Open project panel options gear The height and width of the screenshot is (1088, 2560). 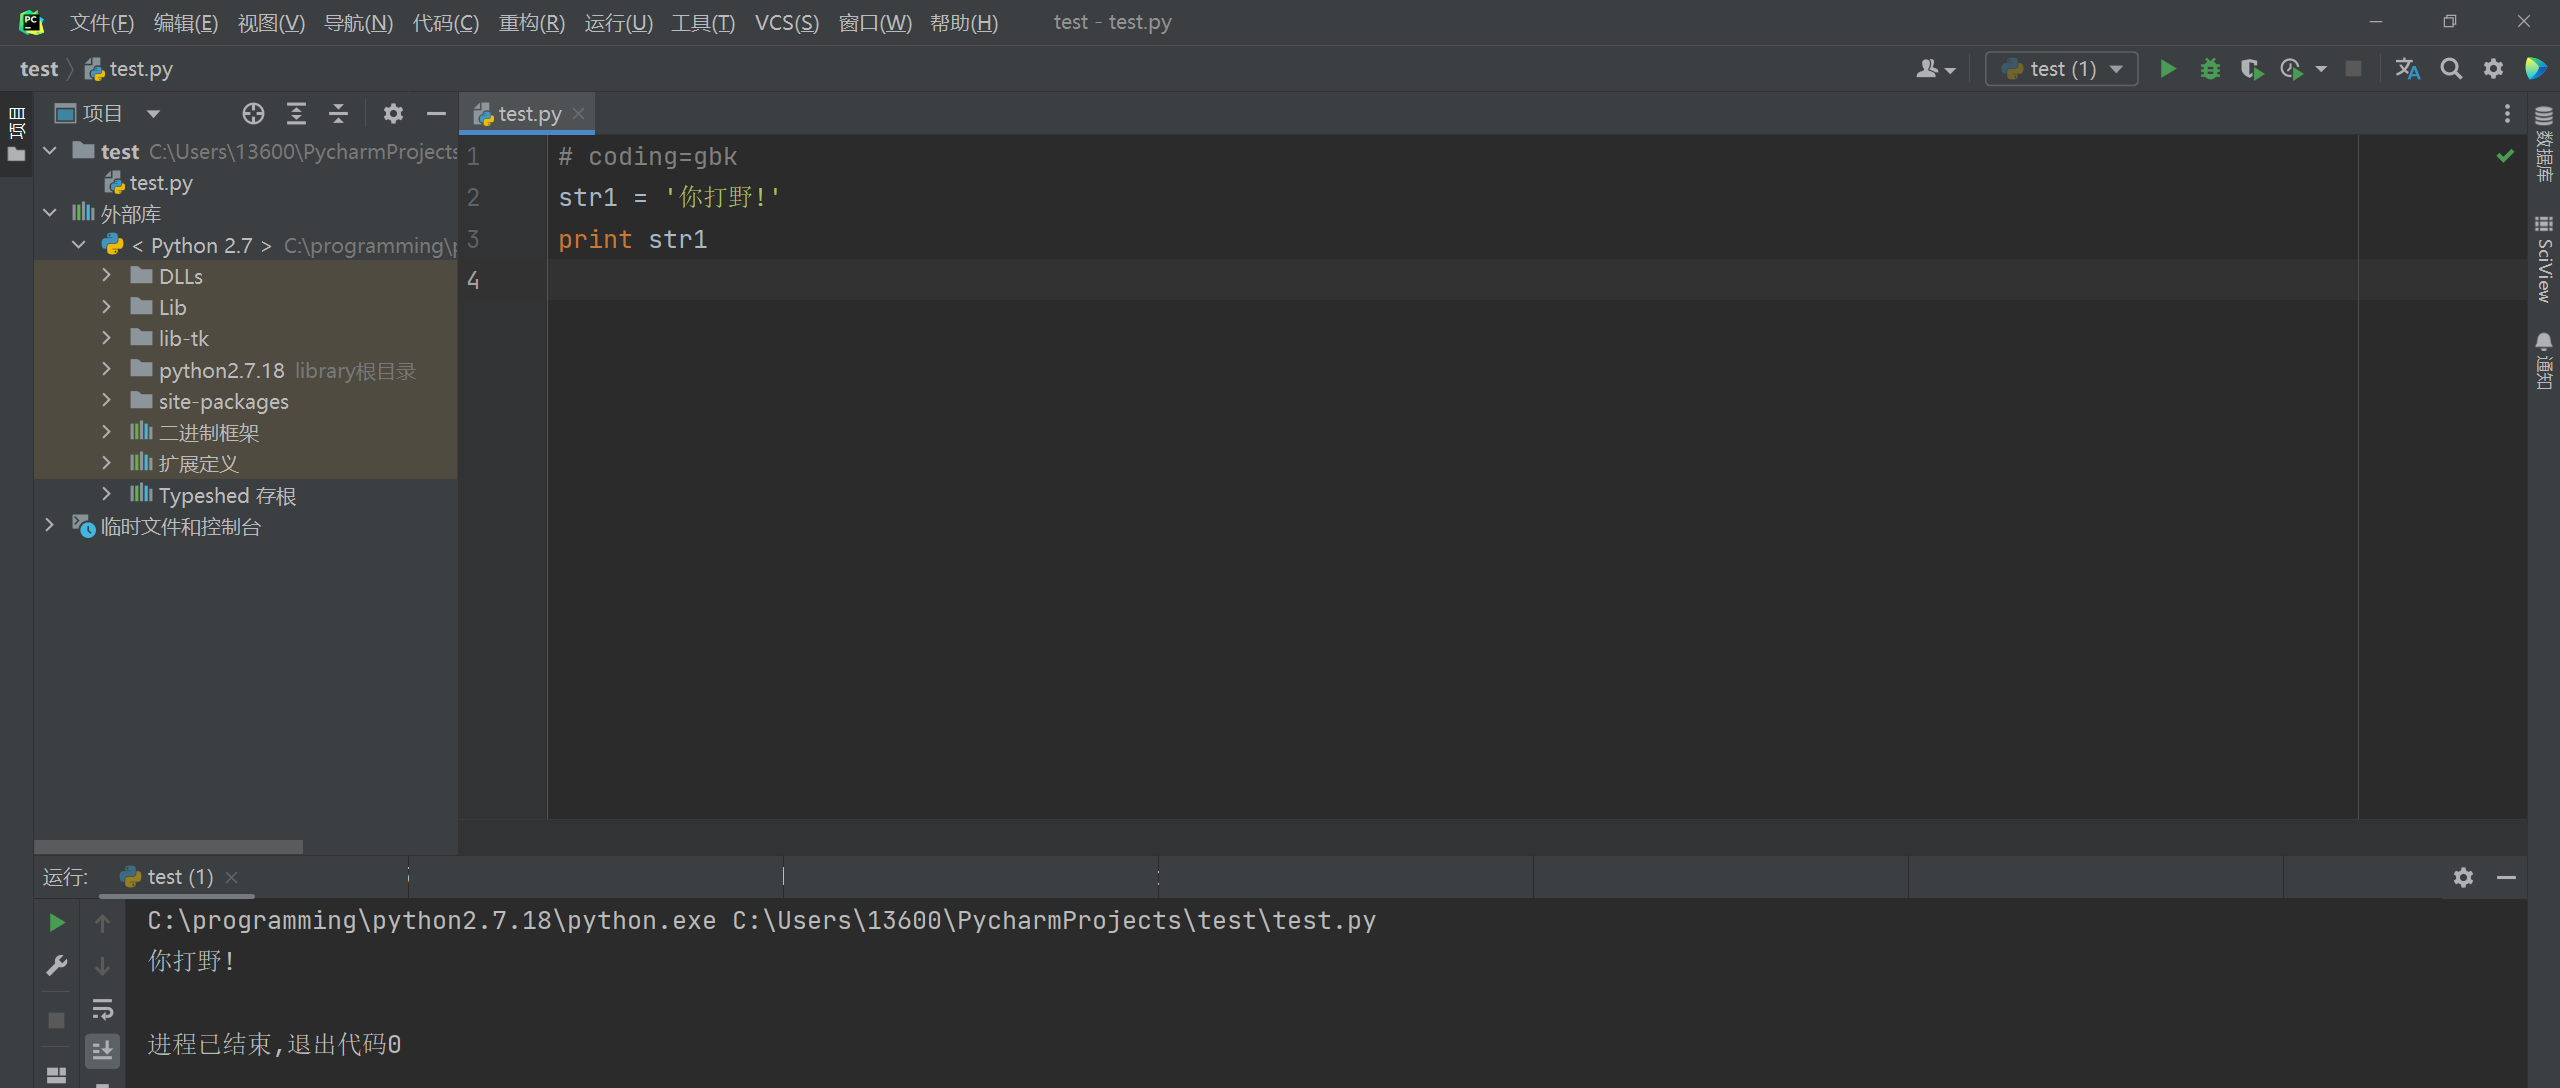[x=393, y=114]
